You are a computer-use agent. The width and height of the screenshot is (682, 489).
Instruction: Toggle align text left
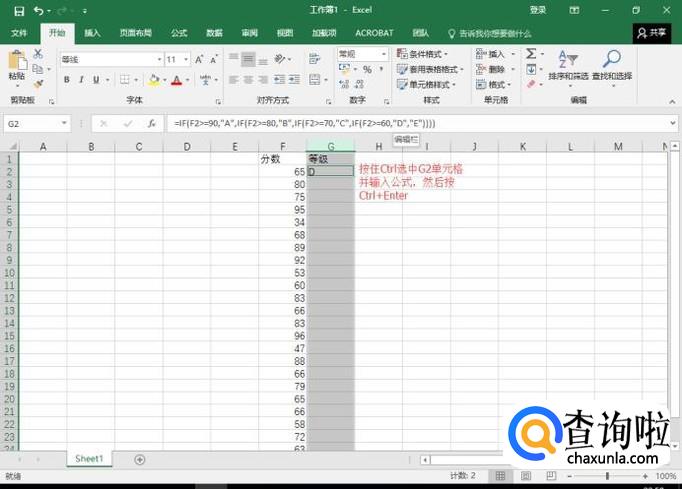coord(234,80)
